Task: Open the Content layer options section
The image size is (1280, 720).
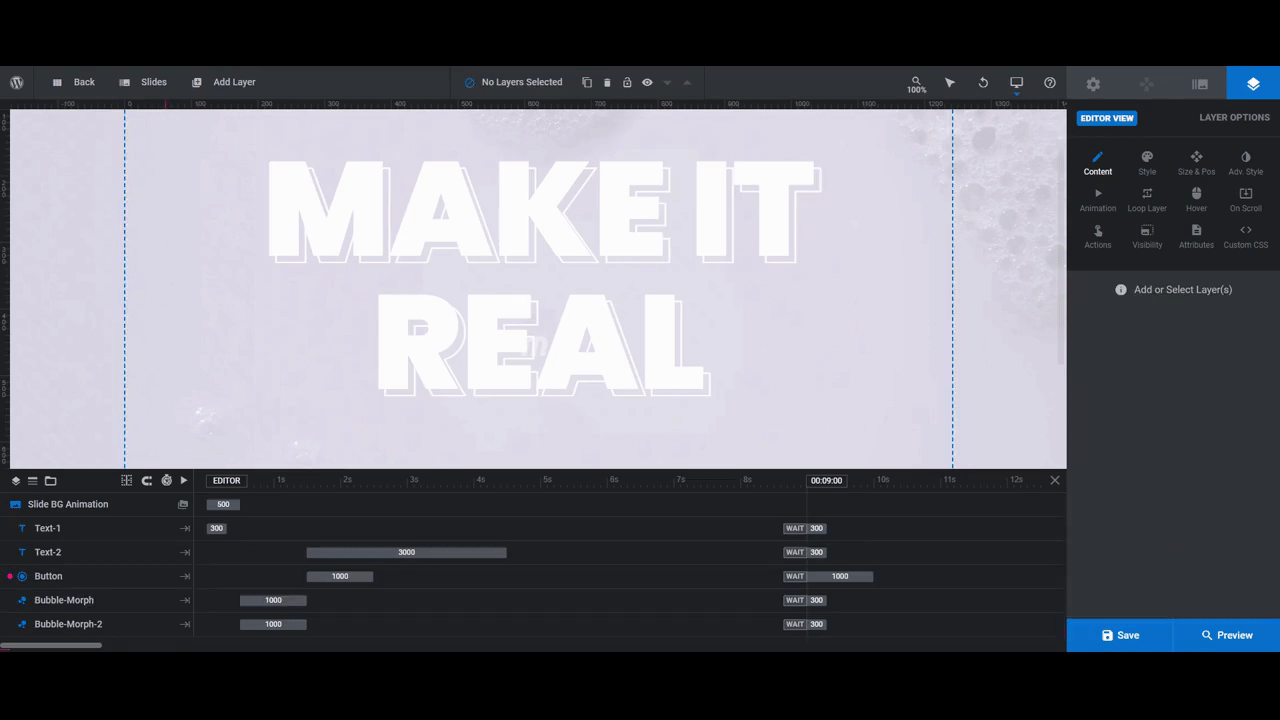Action: 1098,163
